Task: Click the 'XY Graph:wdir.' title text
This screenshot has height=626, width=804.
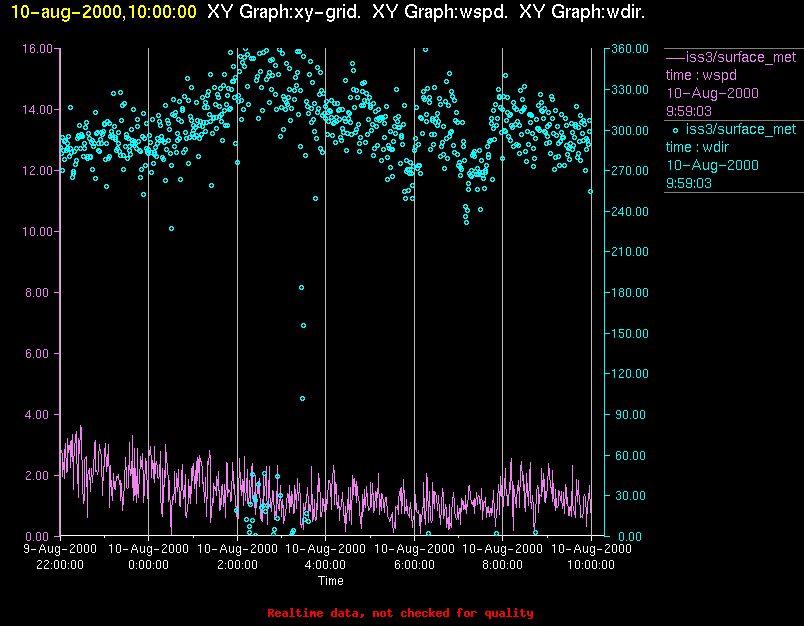Action: point(582,12)
